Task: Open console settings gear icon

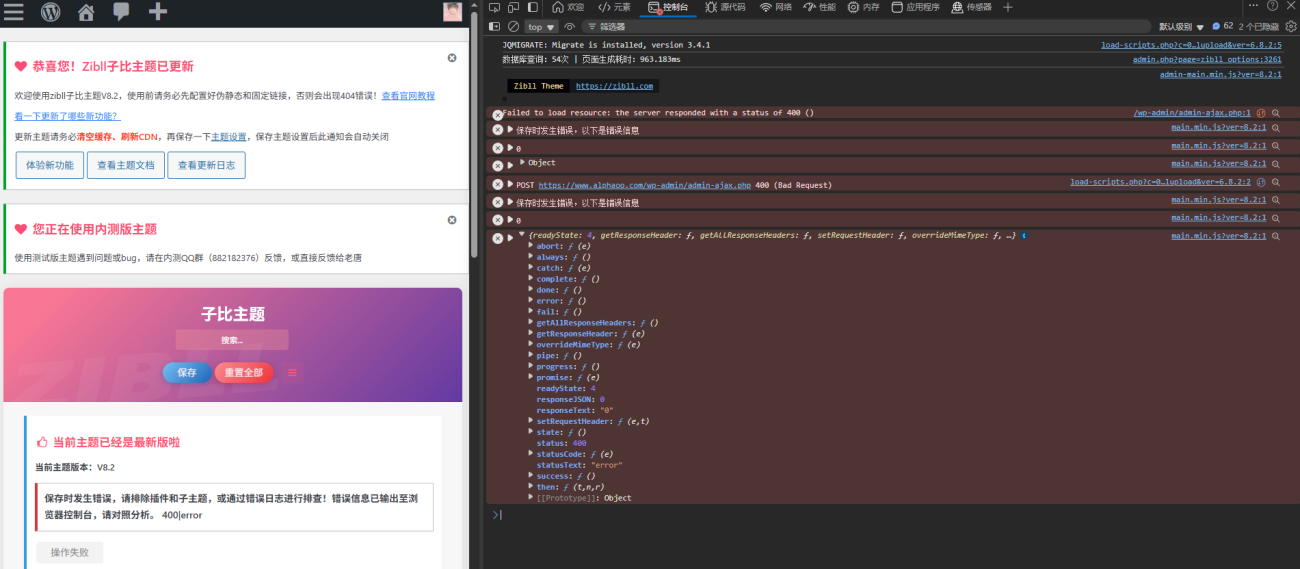Action: click(x=1290, y=27)
